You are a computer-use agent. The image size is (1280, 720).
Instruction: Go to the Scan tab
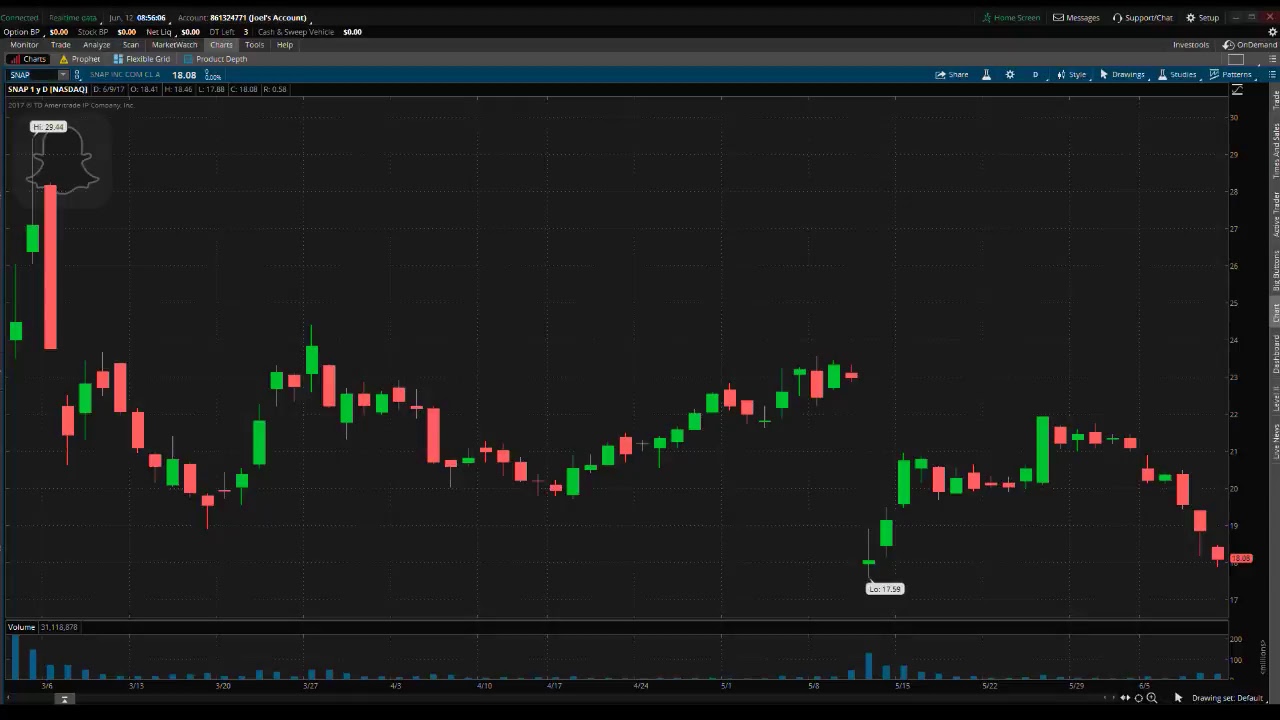tap(131, 45)
